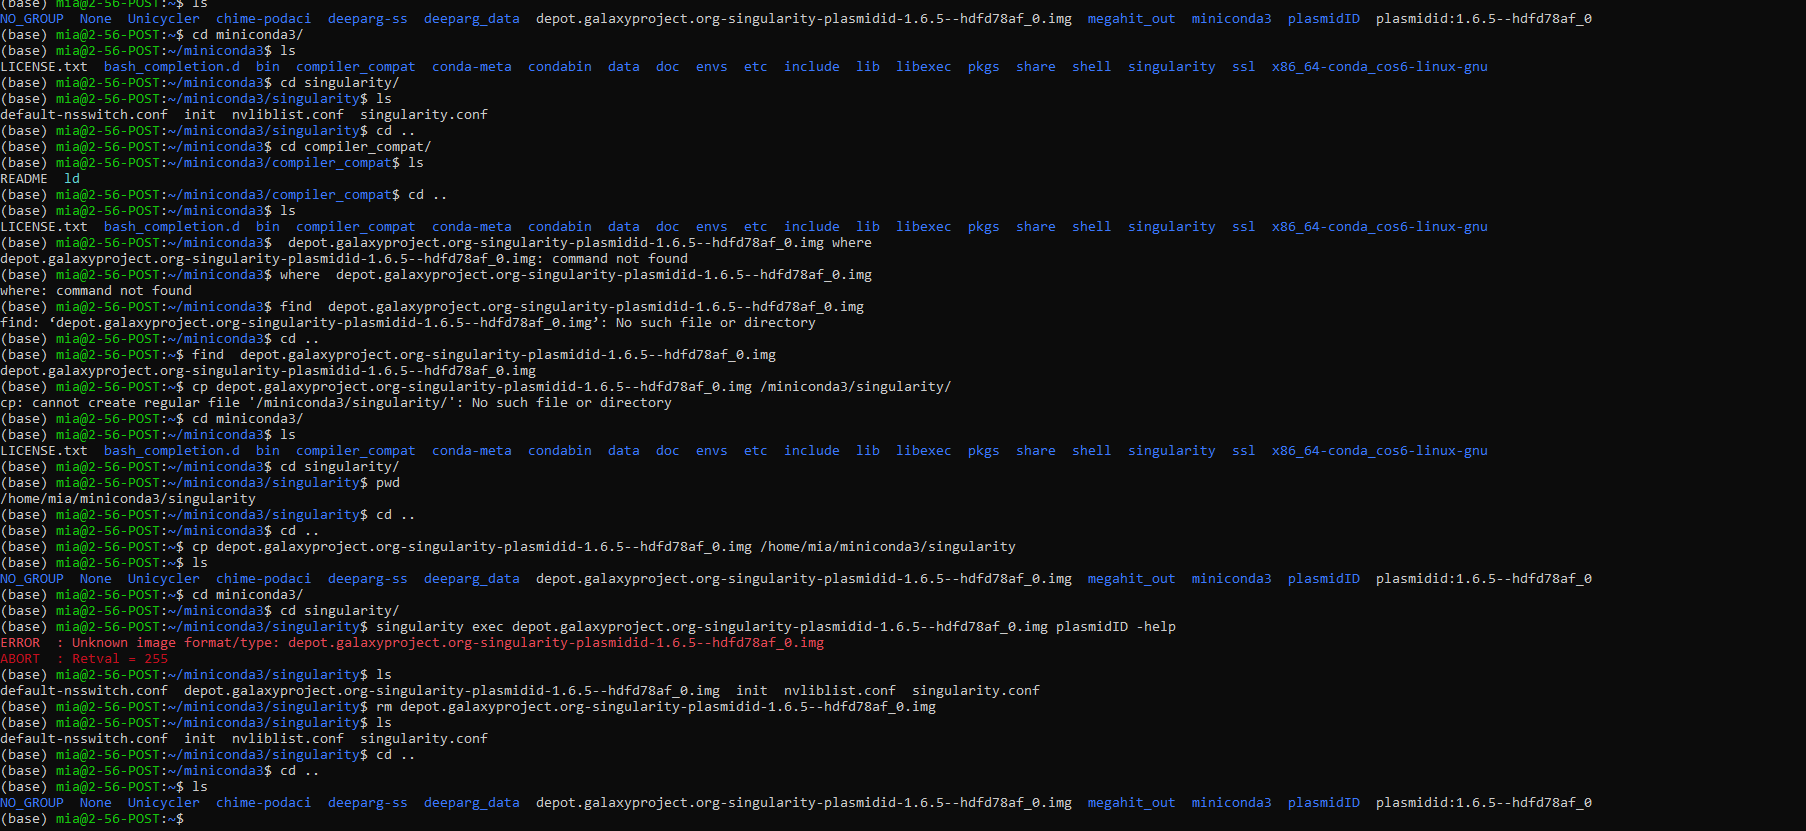Click the README file name
The width and height of the screenshot is (1806, 831).
pyautogui.click(x=24, y=179)
